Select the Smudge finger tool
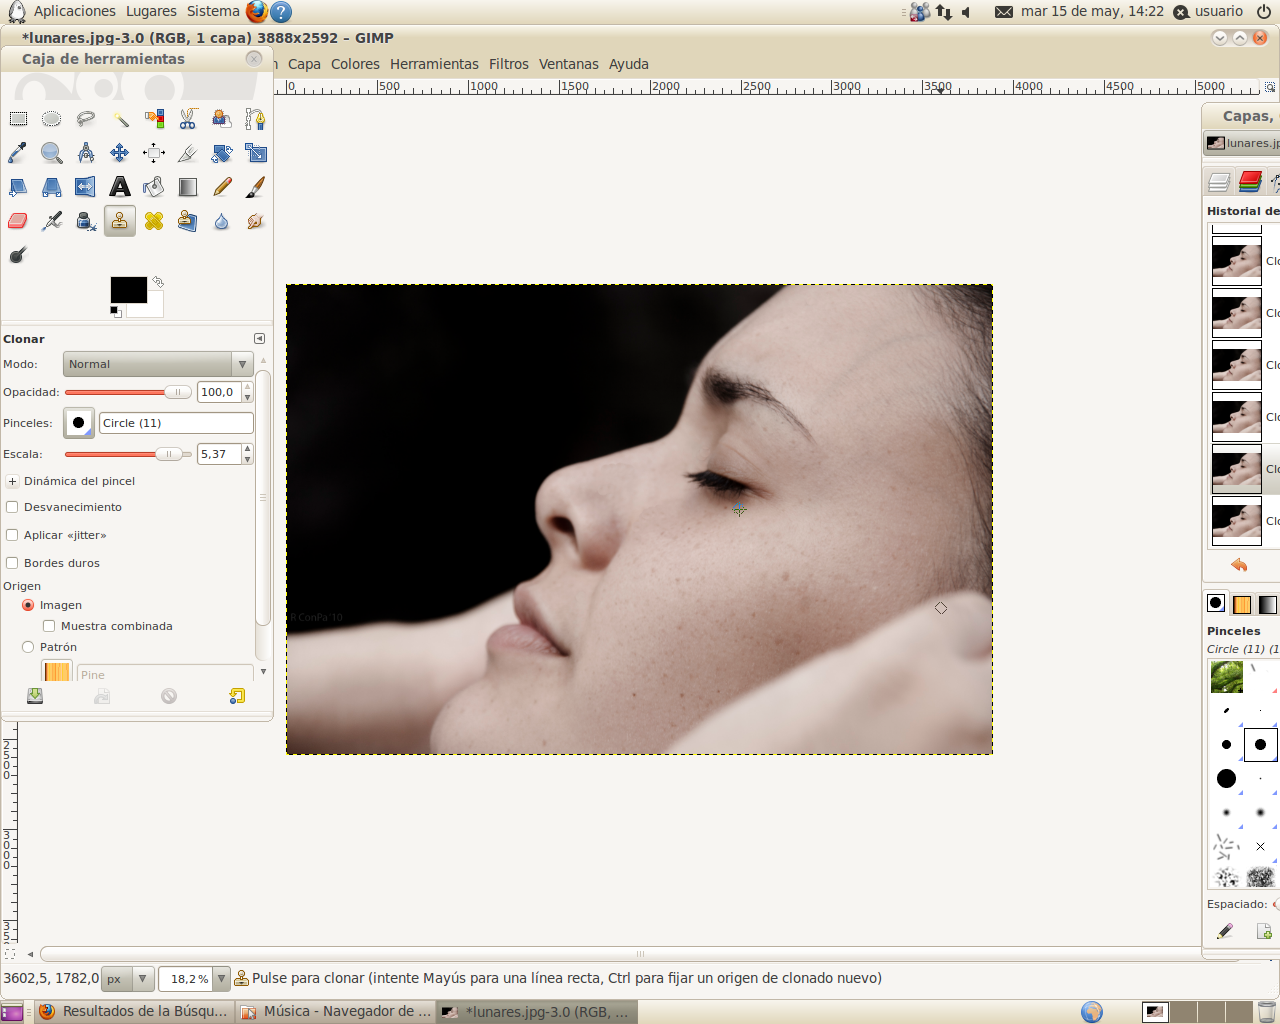 coord(256,221)
